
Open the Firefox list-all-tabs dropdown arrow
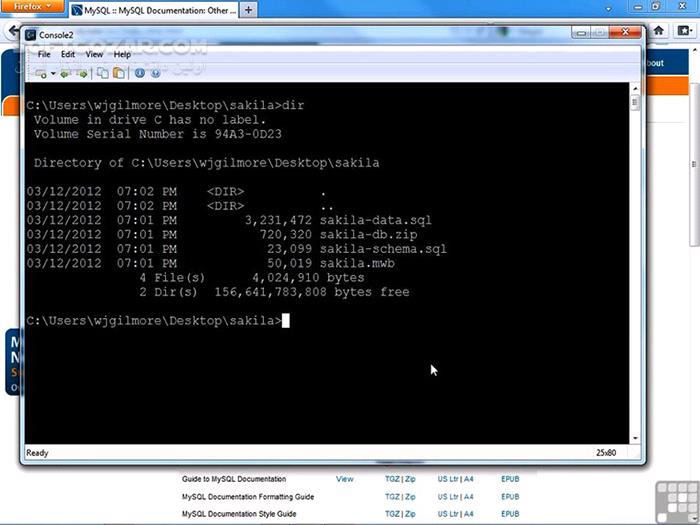click(x=608, y=9)
